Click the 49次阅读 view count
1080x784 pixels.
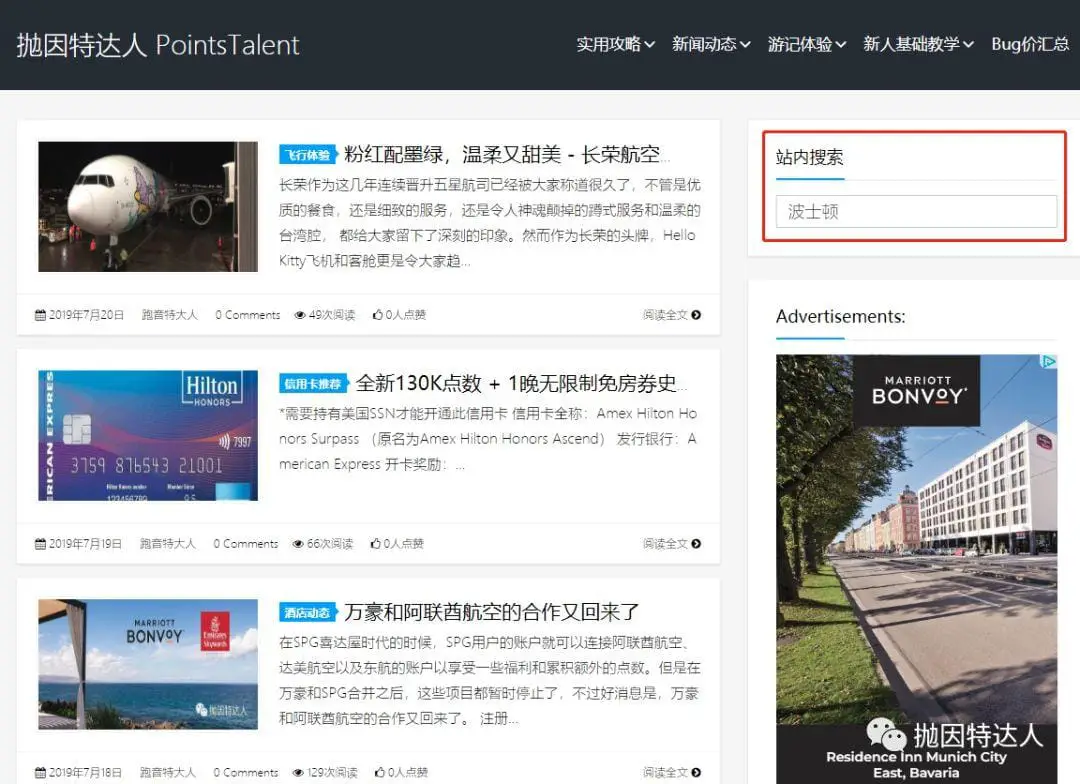tap(332, 315)
